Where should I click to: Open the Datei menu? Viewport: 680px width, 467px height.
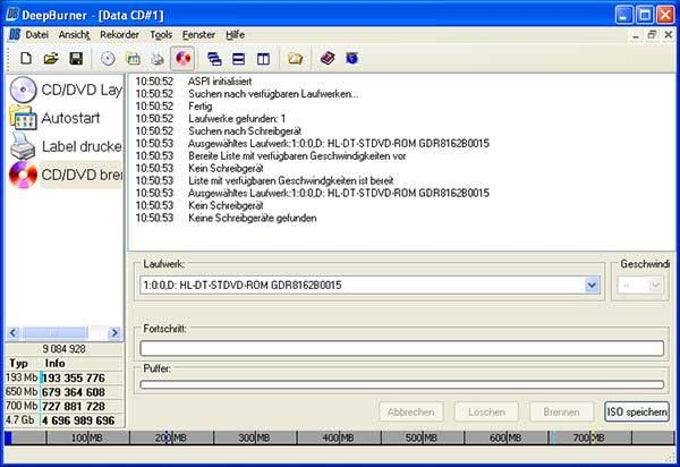click(37, 35)
